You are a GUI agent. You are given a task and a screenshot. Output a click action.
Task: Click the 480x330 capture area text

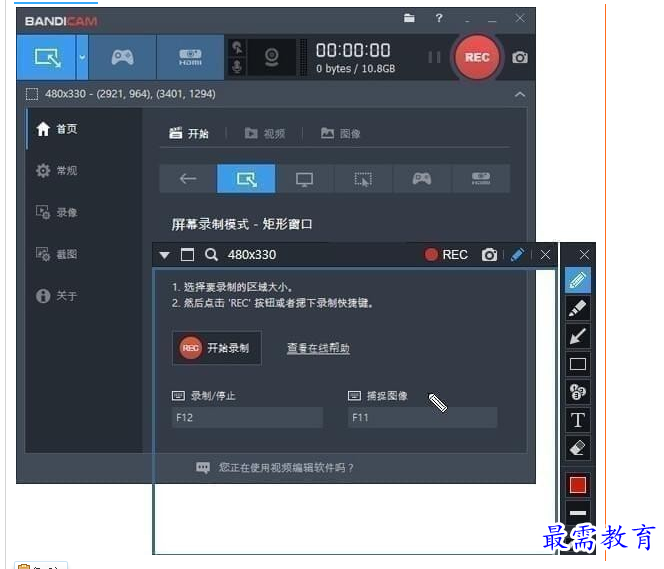coord(130,94)
